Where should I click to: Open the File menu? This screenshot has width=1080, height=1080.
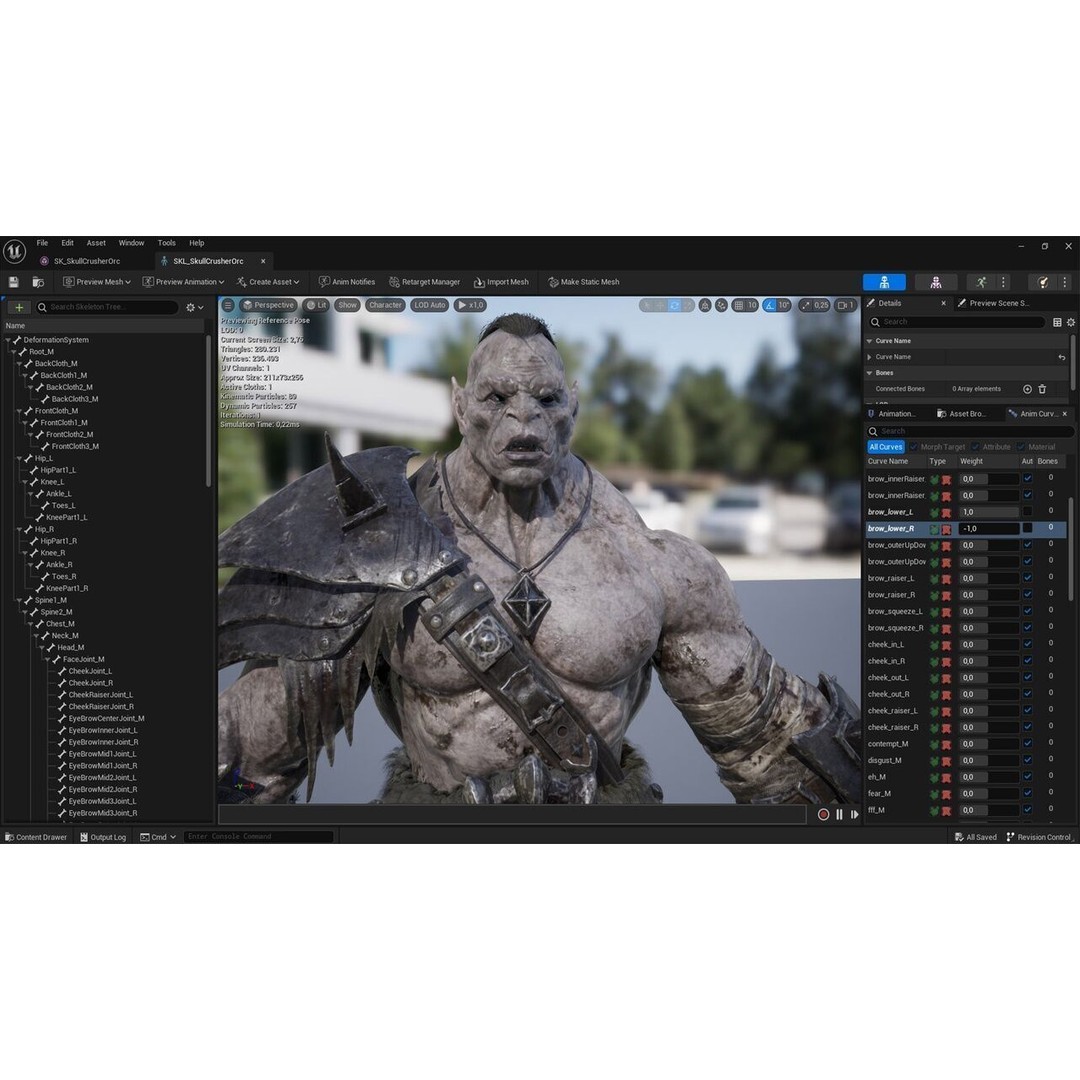pyautogui.click(x=42, y=243)
